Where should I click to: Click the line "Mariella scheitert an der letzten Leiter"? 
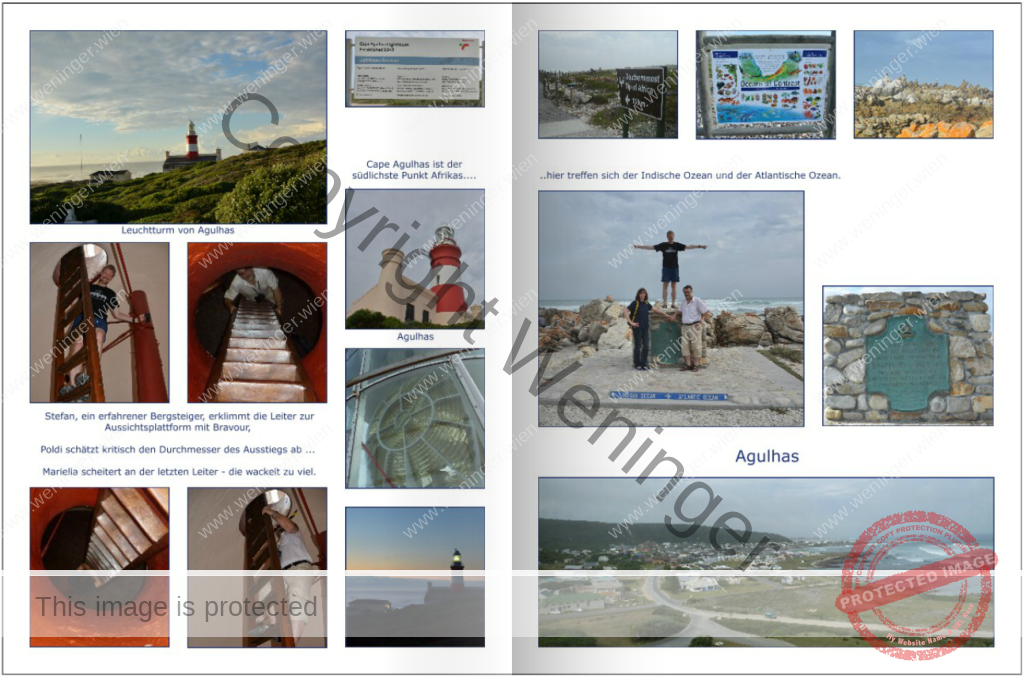click(x=179, y=472)
